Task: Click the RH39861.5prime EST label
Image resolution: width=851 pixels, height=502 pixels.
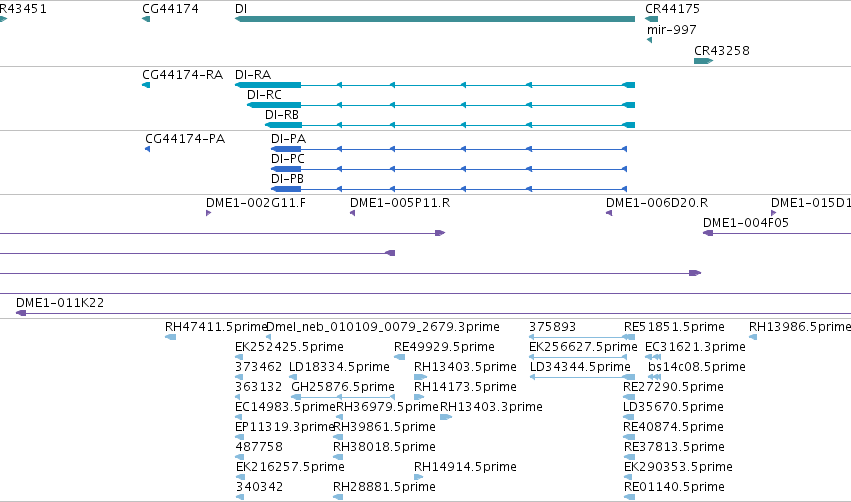Action: pos(384,428)
